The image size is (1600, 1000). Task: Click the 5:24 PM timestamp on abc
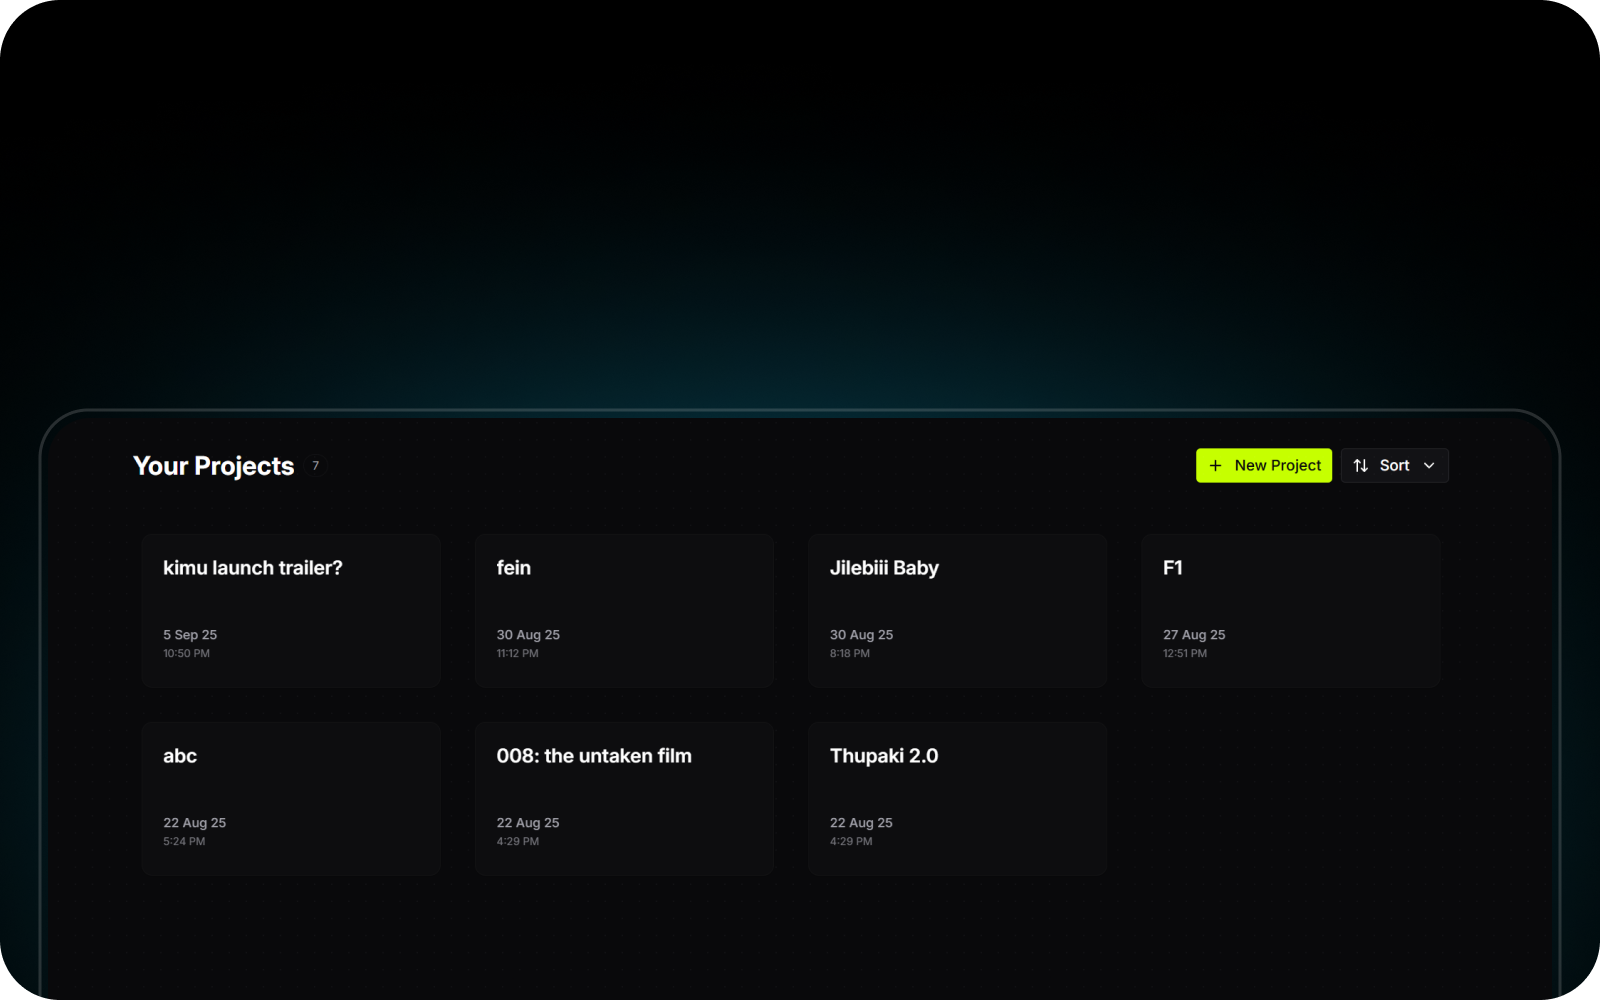(x=184, y=842)
